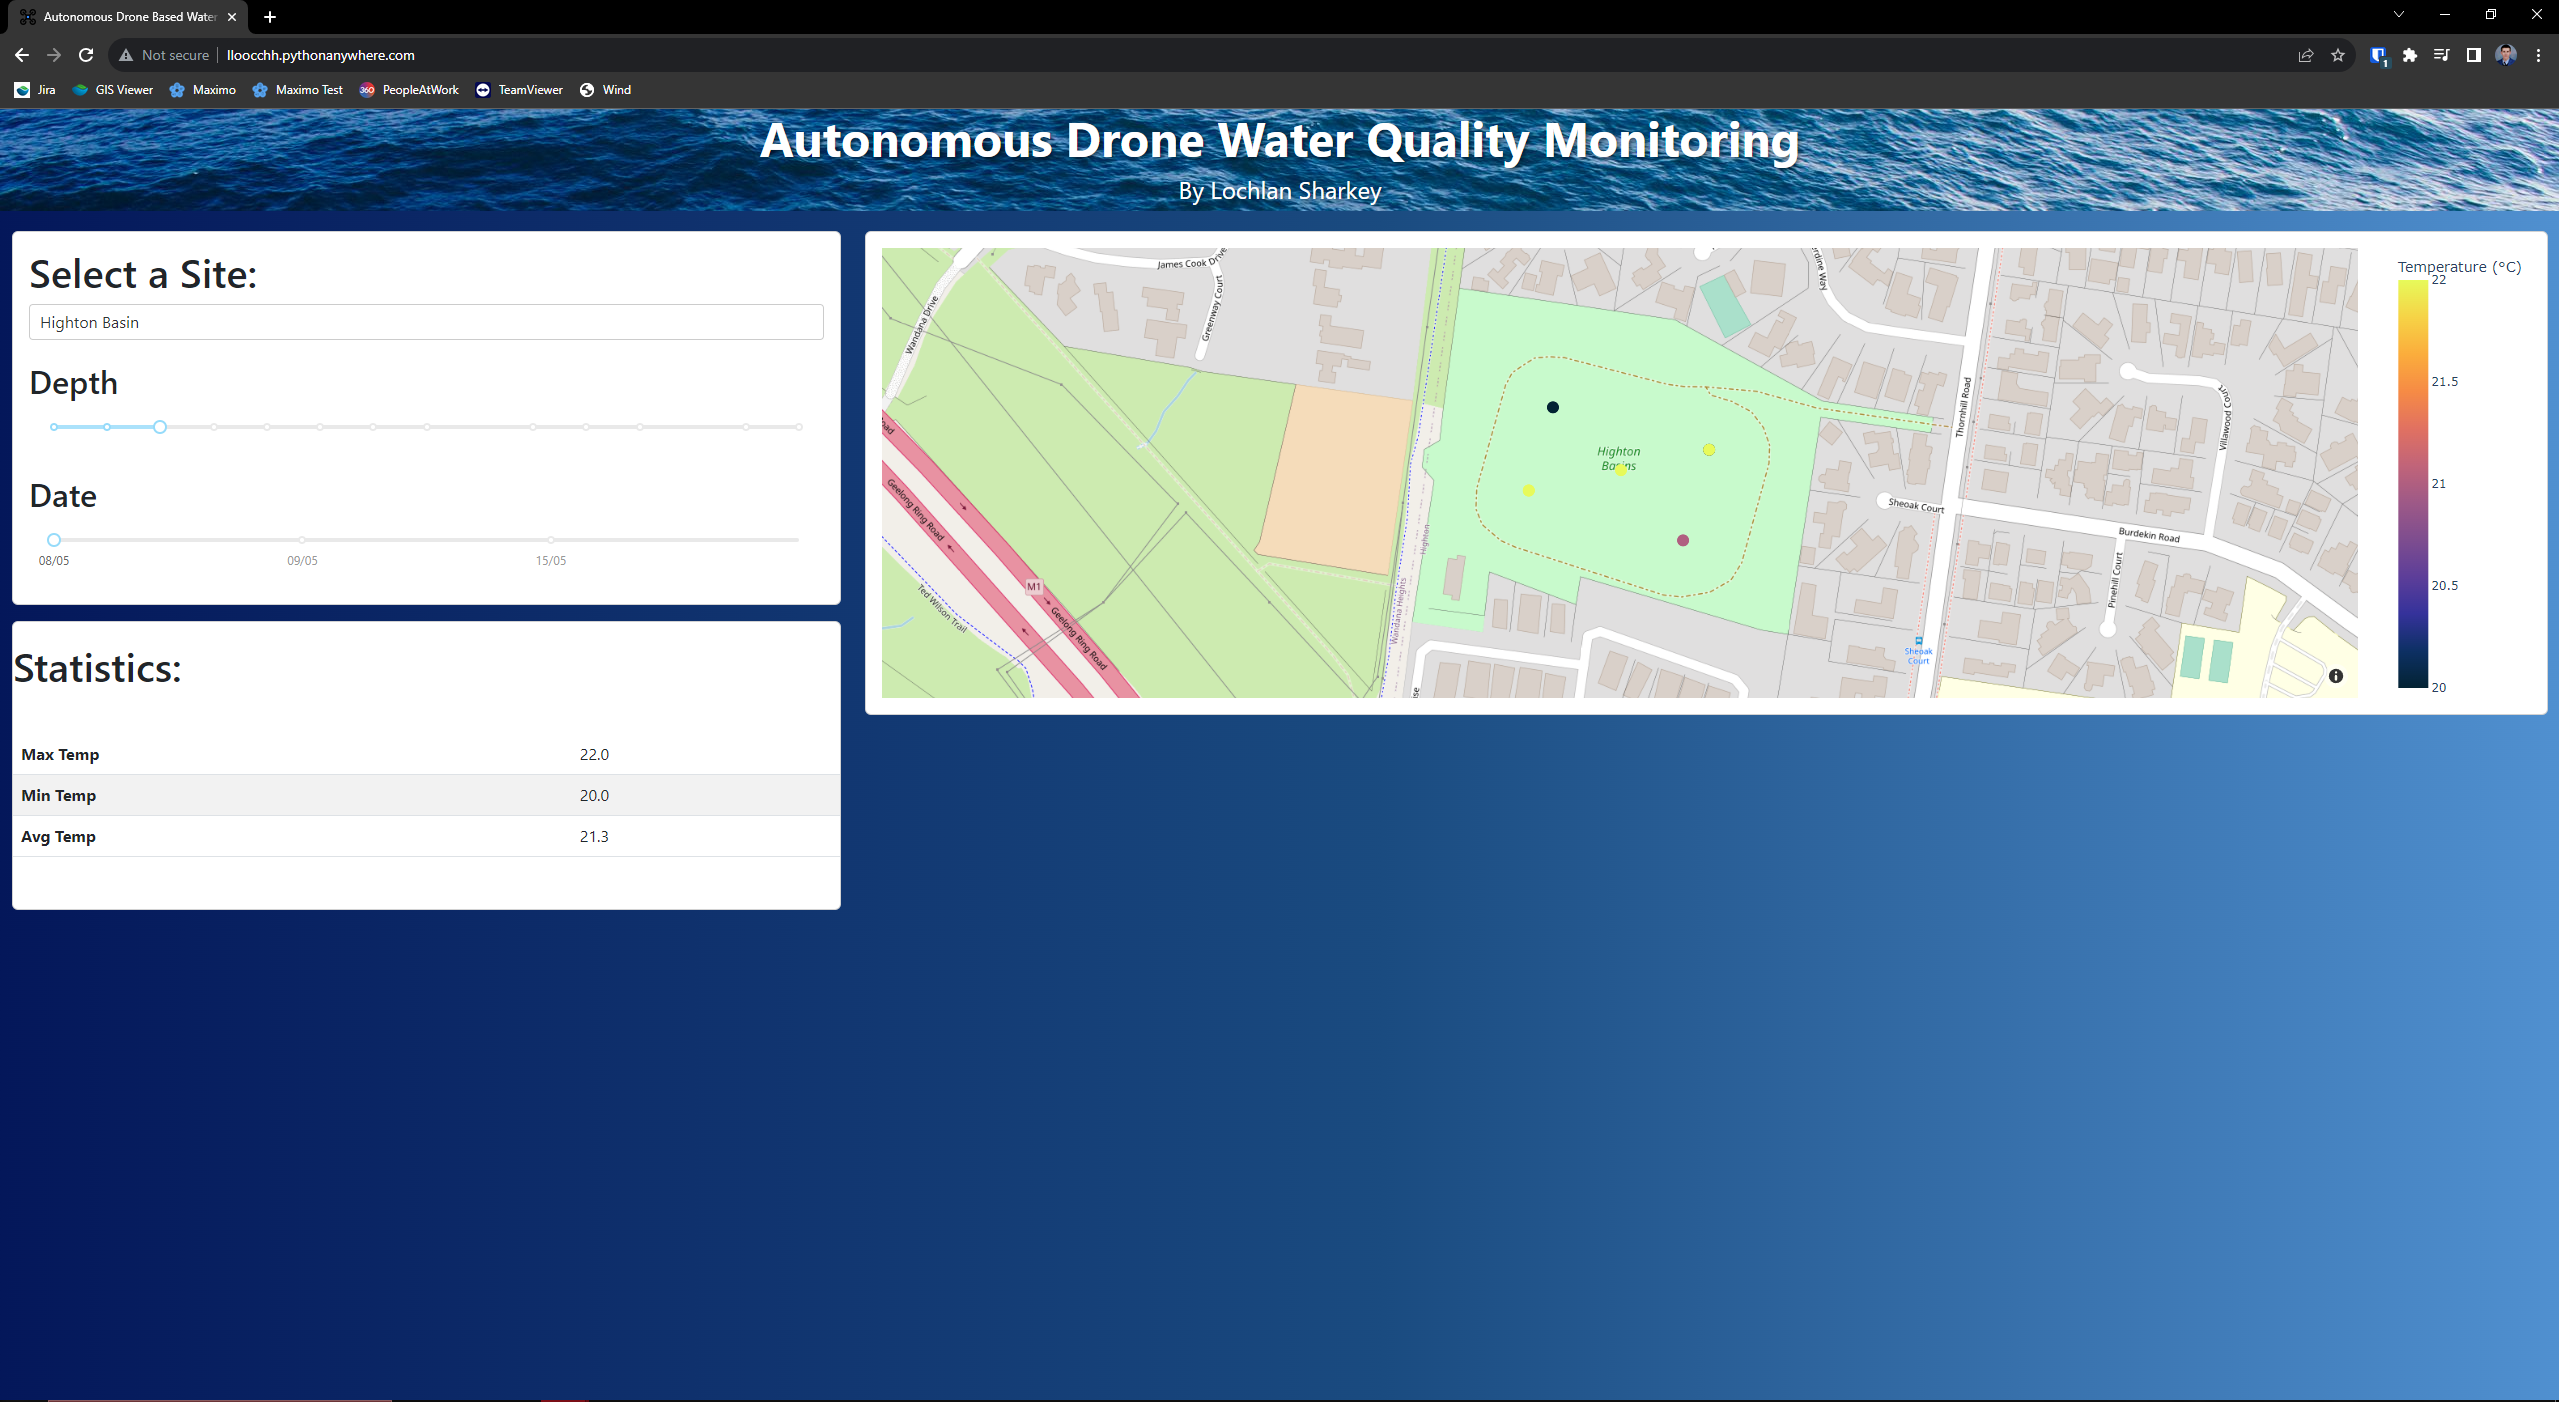Click the PeopleAtWork bookmark
The width and height of the screenshot is (2559, 1402).
[409, 90]
